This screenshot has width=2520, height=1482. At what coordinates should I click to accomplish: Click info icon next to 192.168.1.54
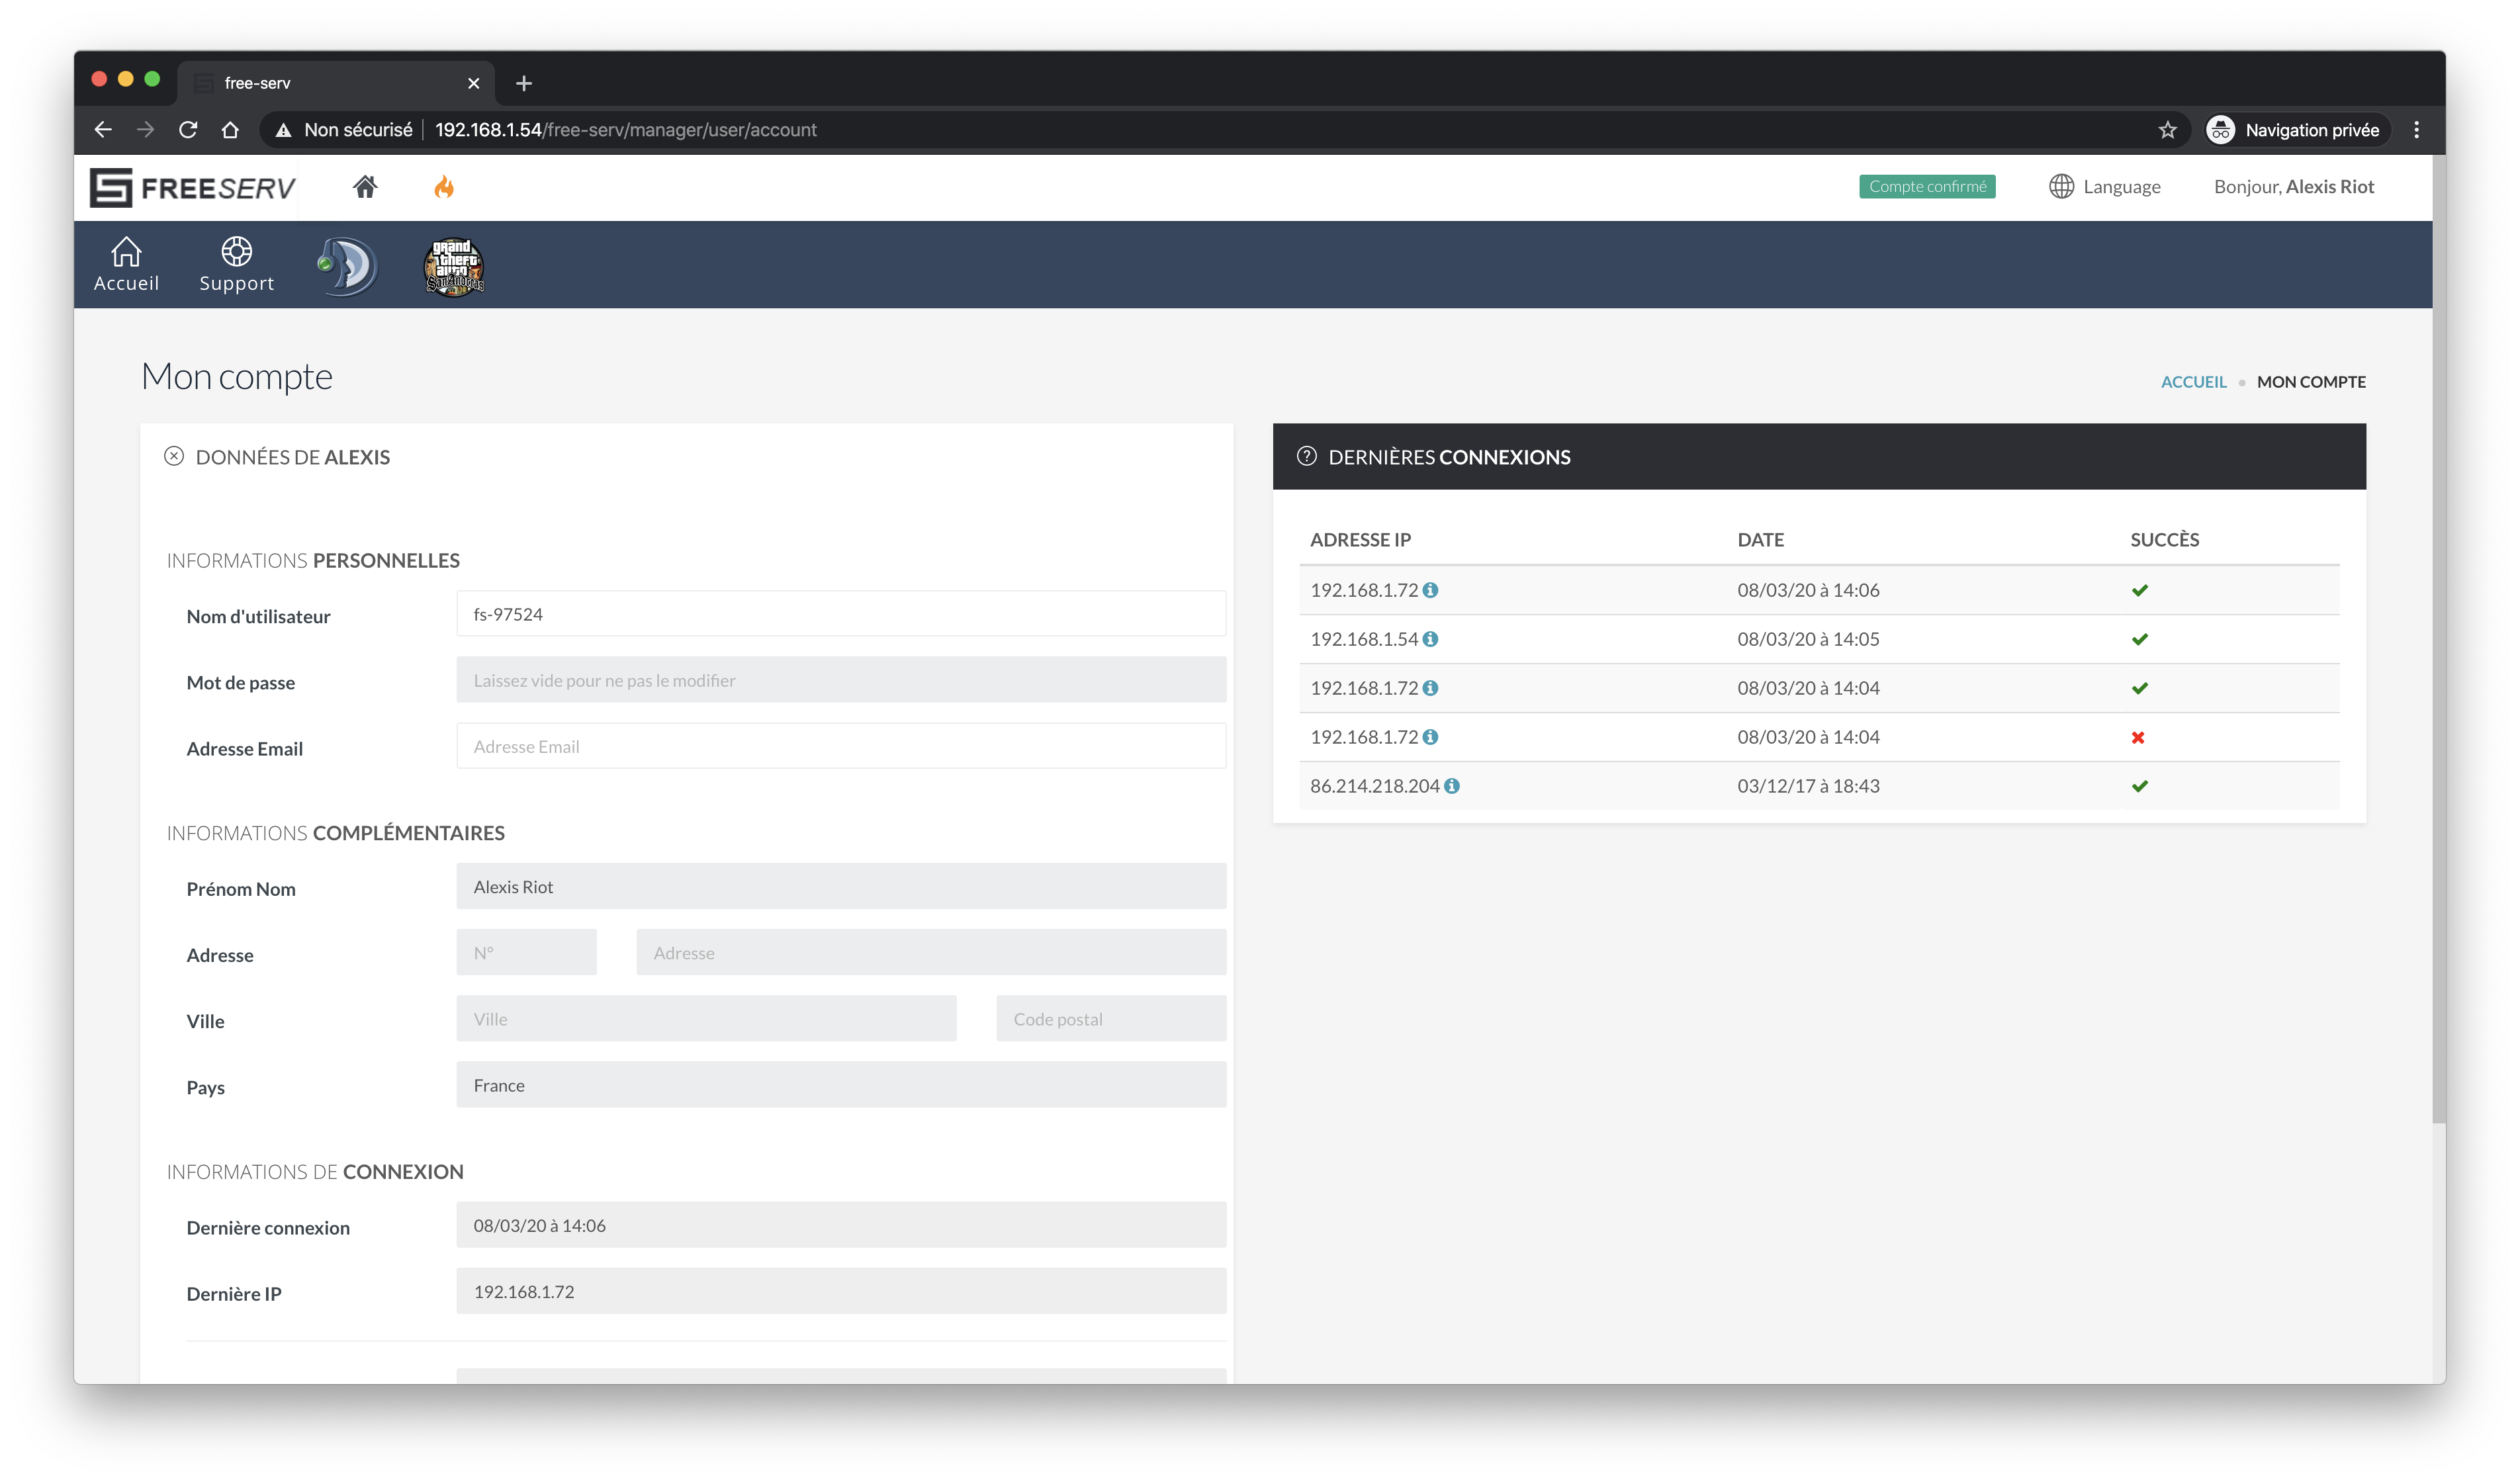1431,639
